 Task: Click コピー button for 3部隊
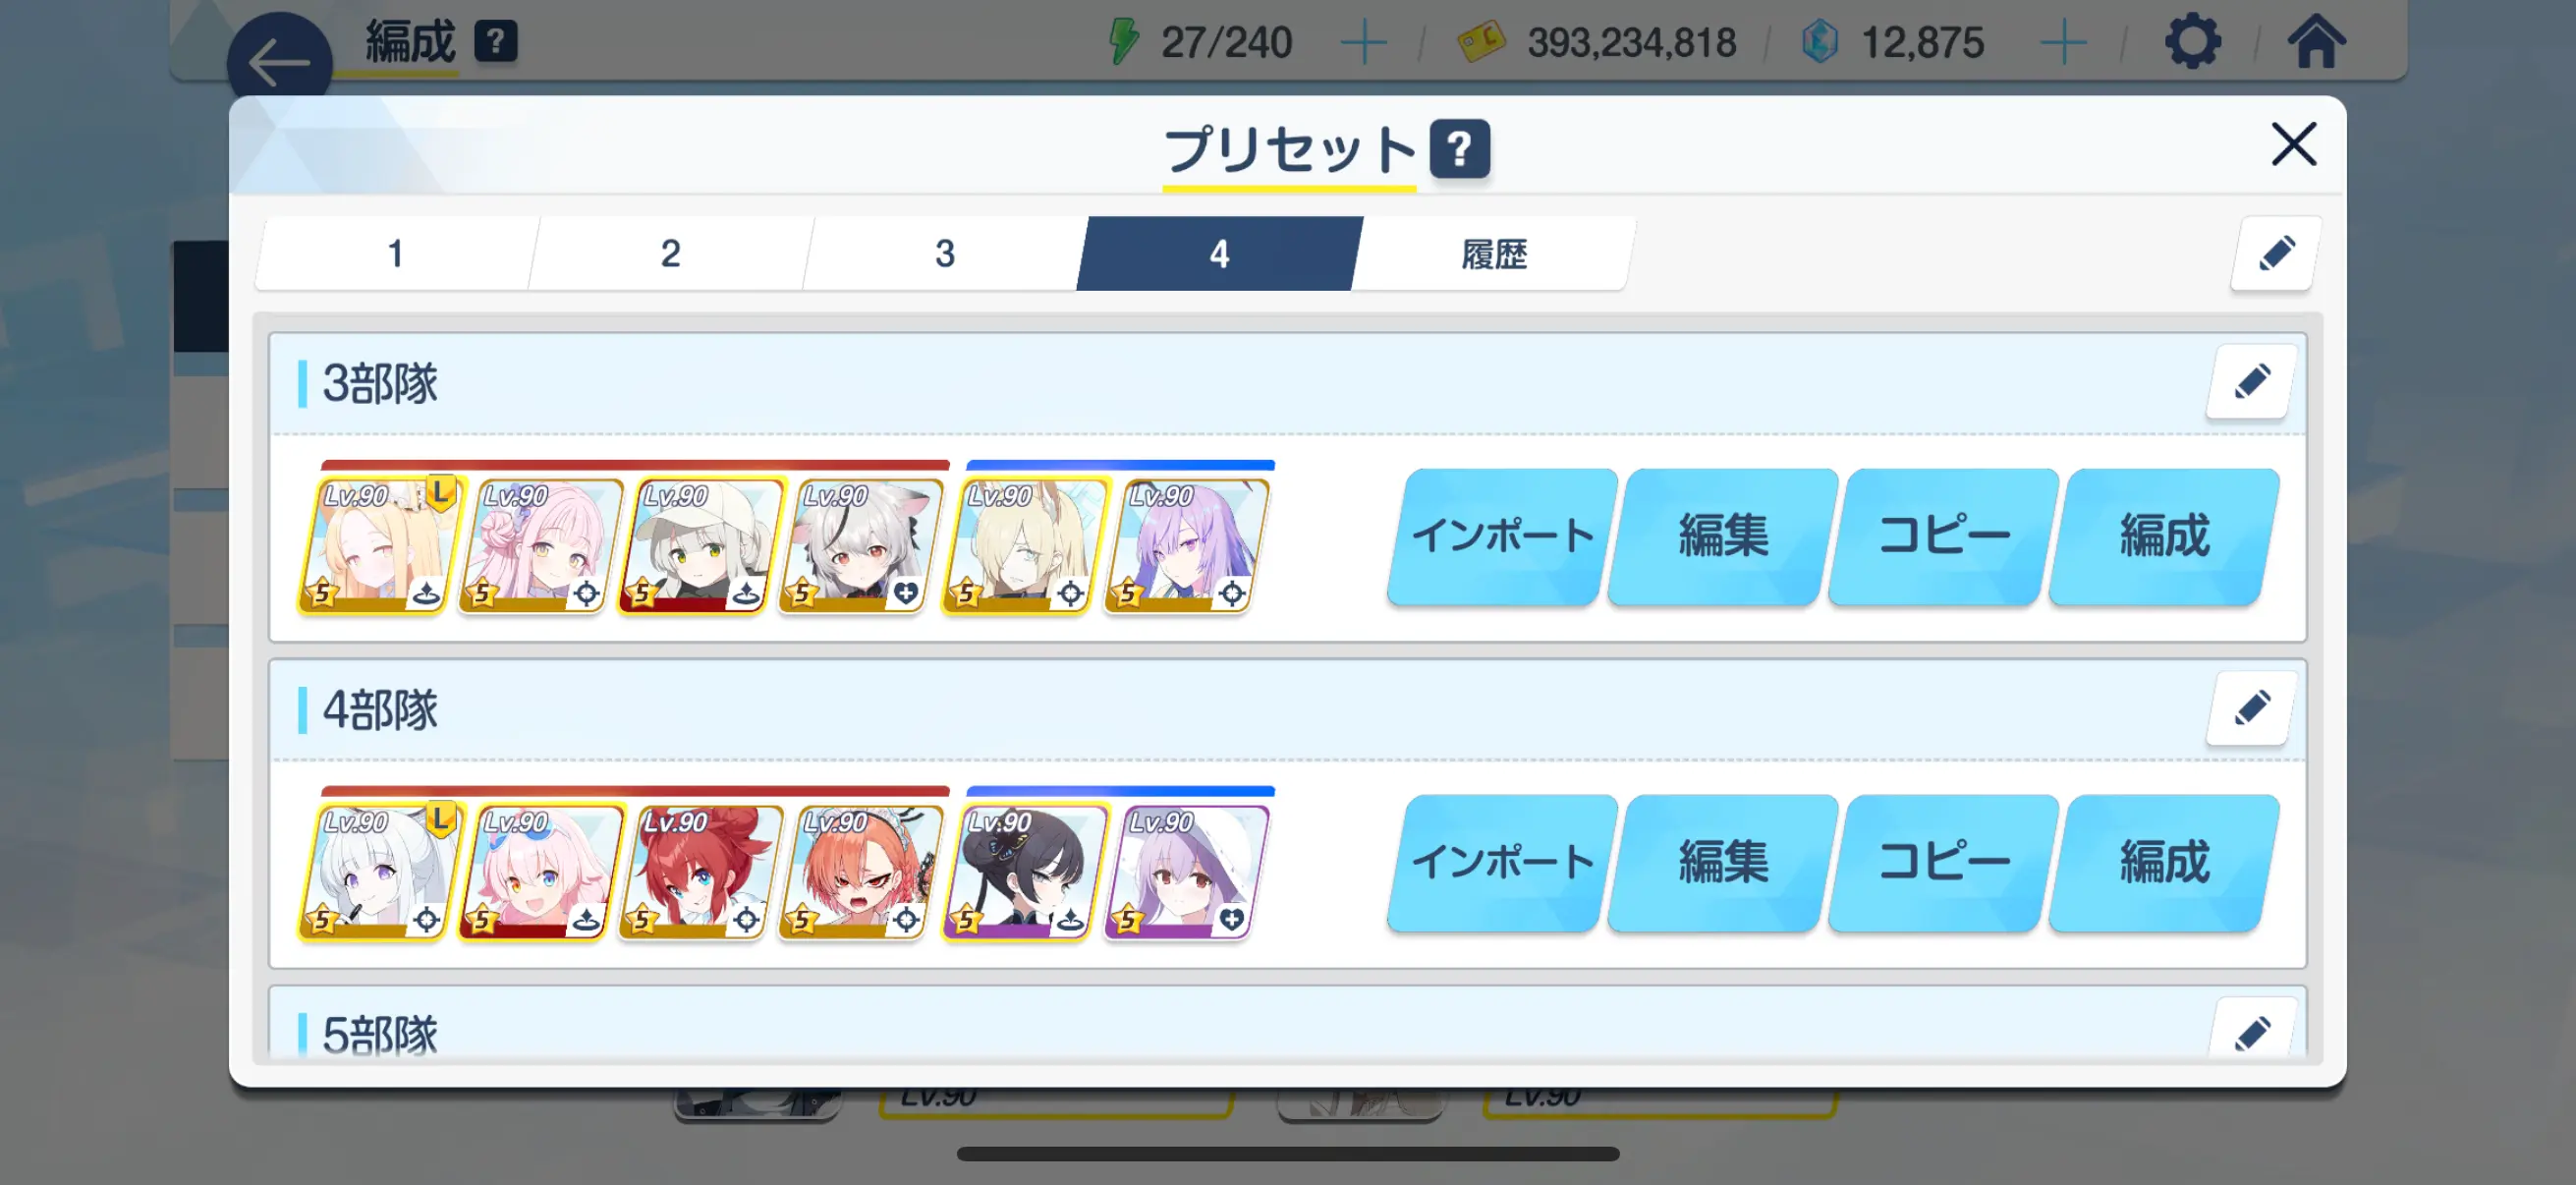click(x=1943, y=536)
